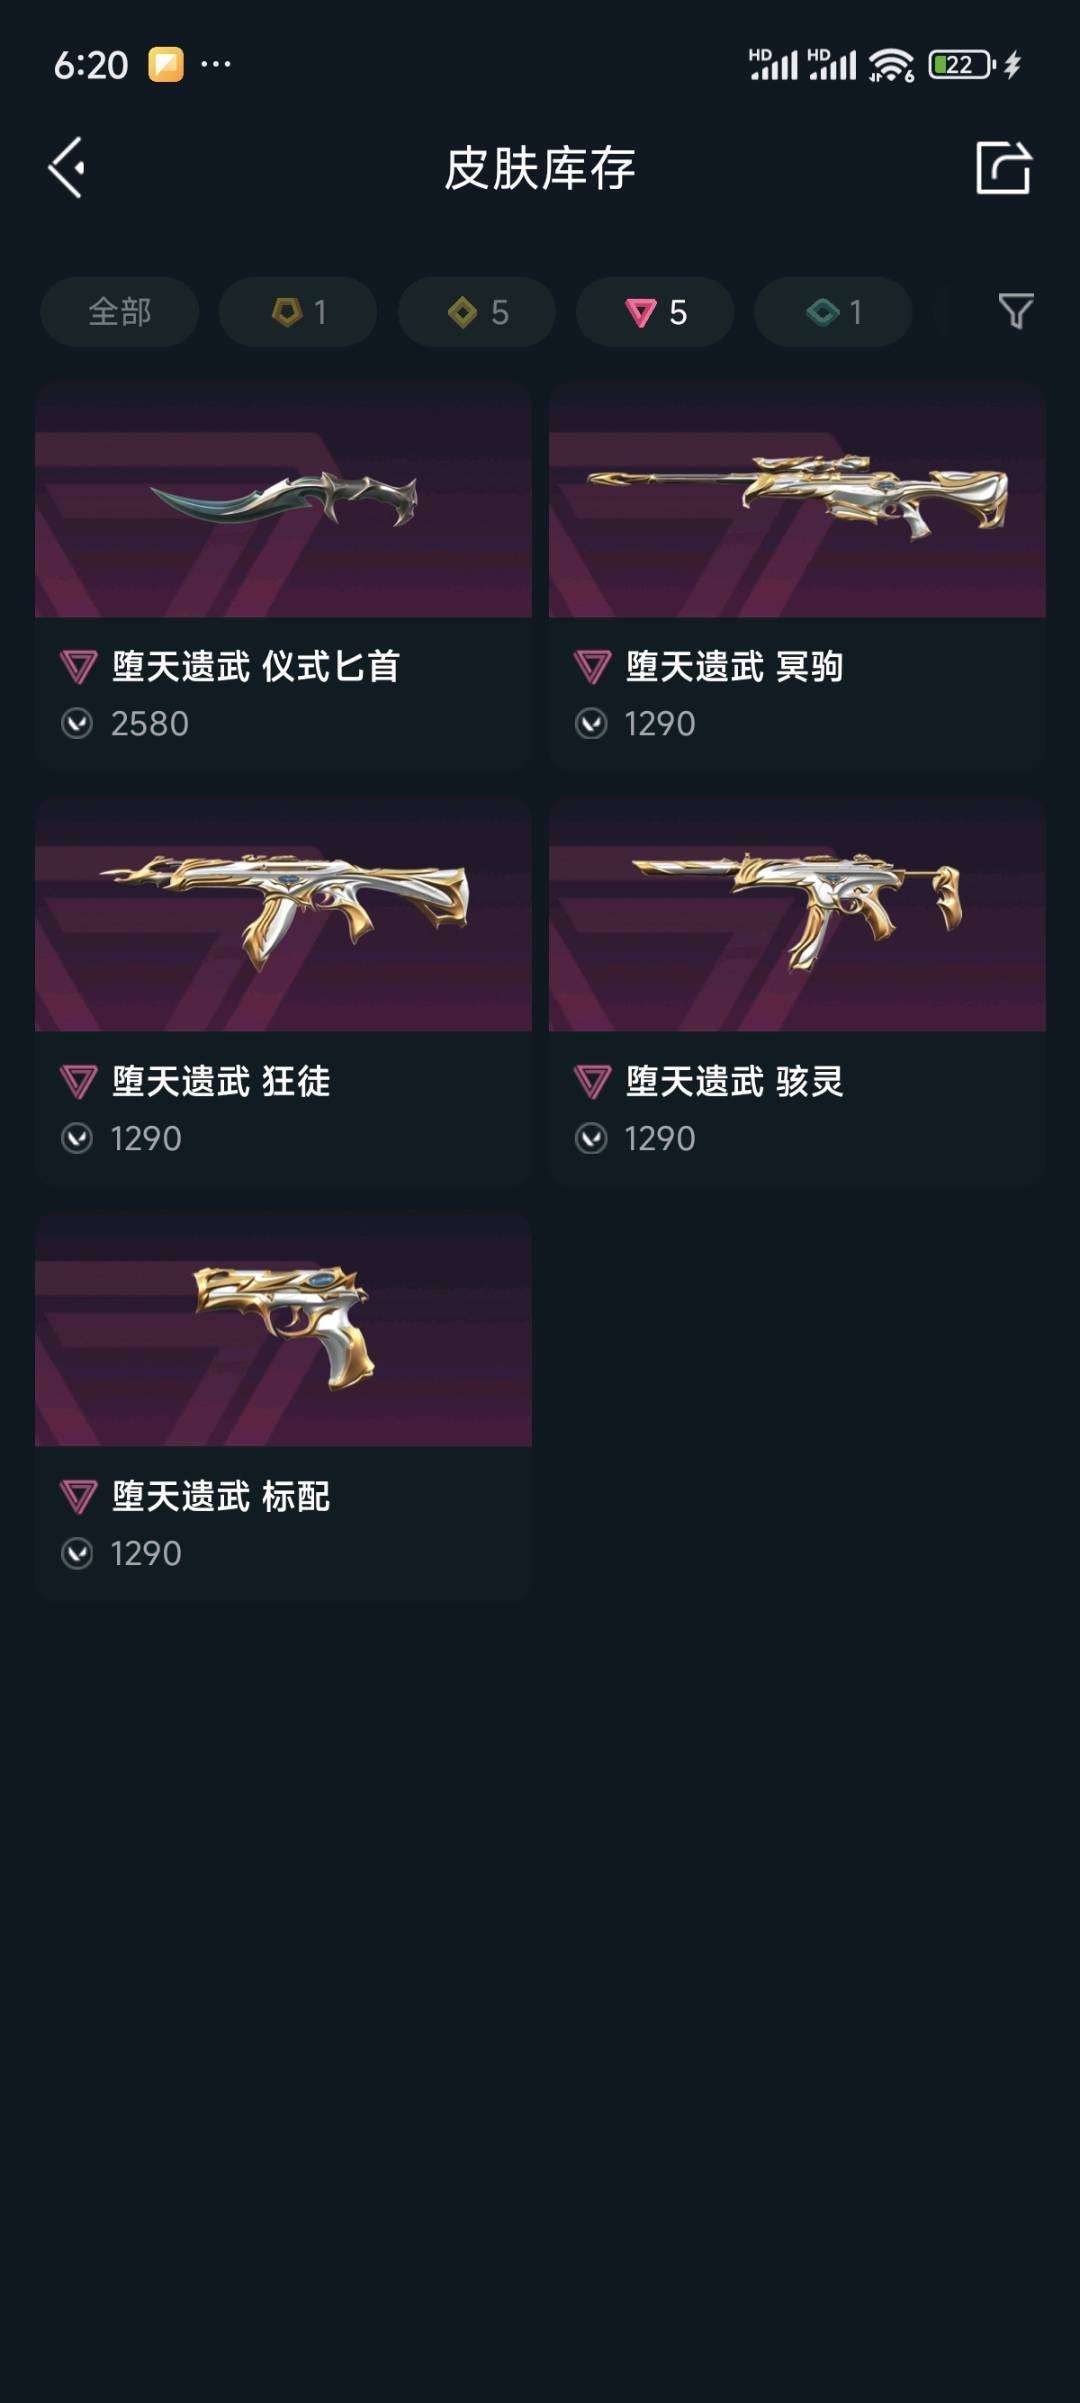
Task: Open the funnel filter icon
Action: [x=1015, y=312]
